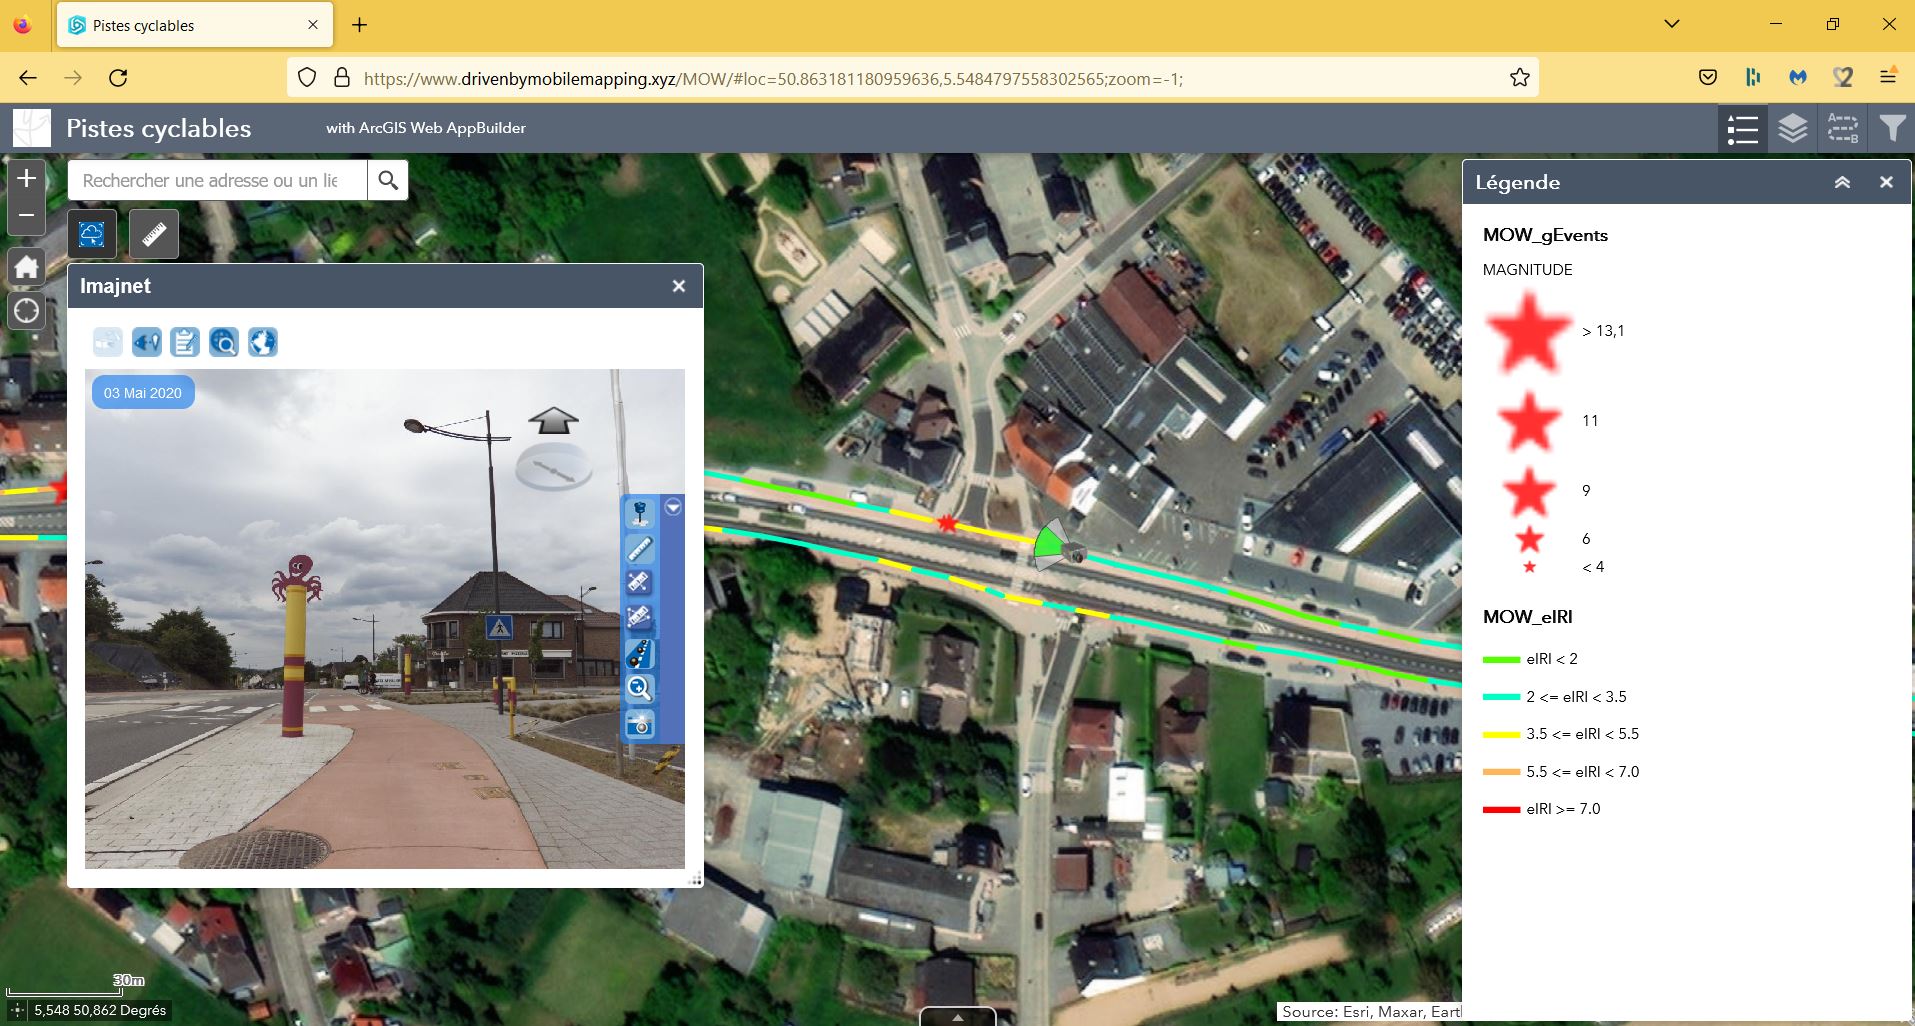
Task: Collapse the Légende panel
Action: point(1842,182)
